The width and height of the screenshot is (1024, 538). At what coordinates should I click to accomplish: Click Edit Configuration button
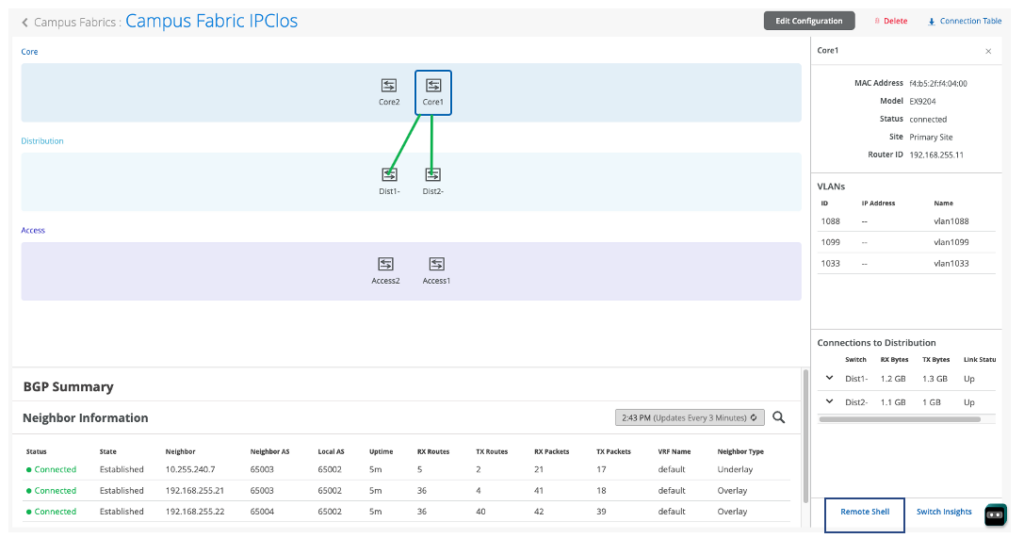(809, 21)
